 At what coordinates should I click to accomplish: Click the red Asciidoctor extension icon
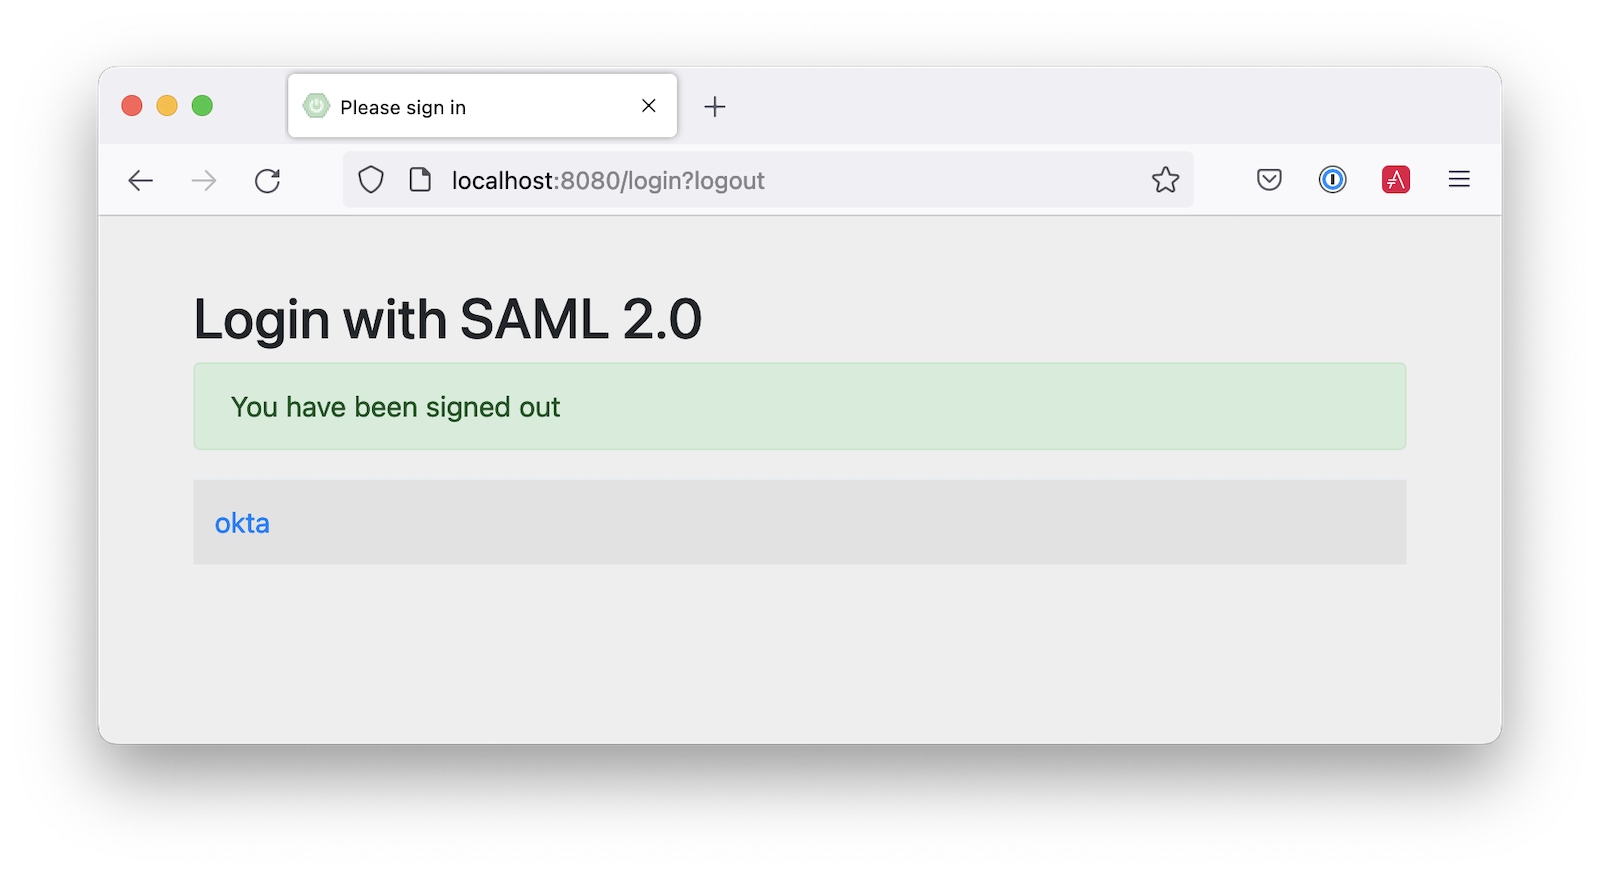pos(1395,180)
